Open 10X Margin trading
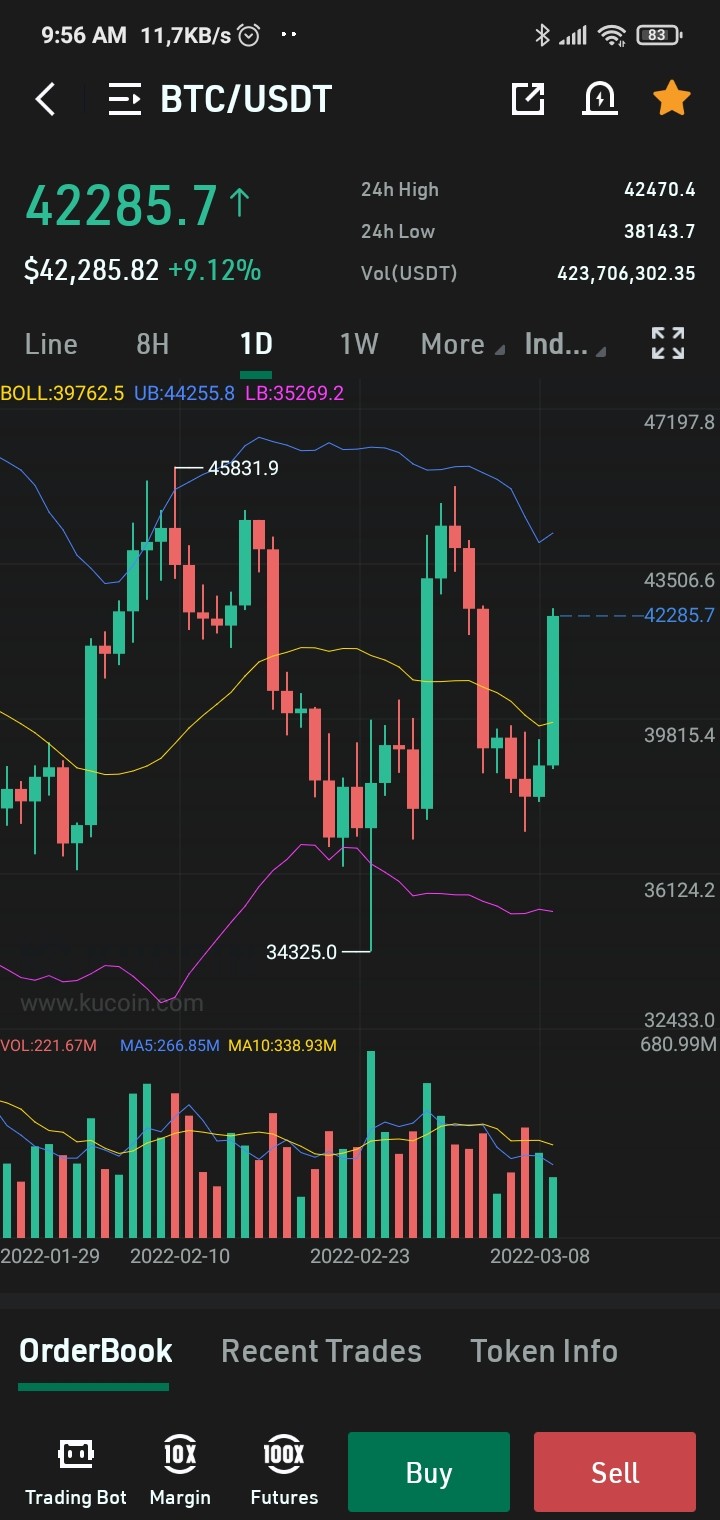This screenshot has width=720, height=1520. [180, 1472]
